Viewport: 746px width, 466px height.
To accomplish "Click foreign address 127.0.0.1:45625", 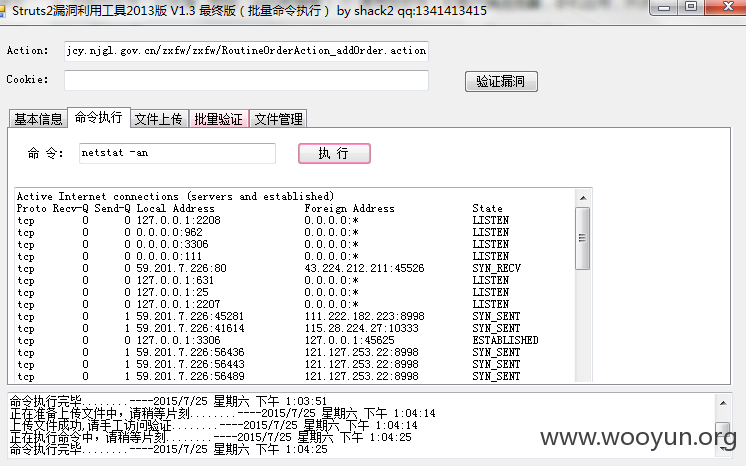I will pyautogui.click(x=350, y=340).
